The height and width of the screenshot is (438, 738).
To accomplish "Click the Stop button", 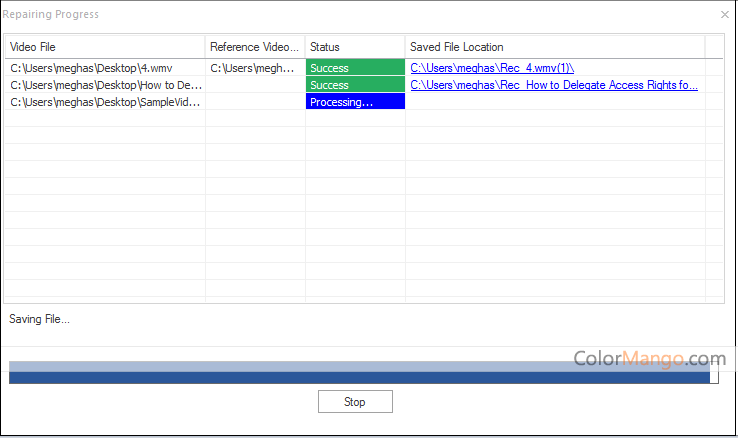I will pyautogui.click(x=355, y=402).
